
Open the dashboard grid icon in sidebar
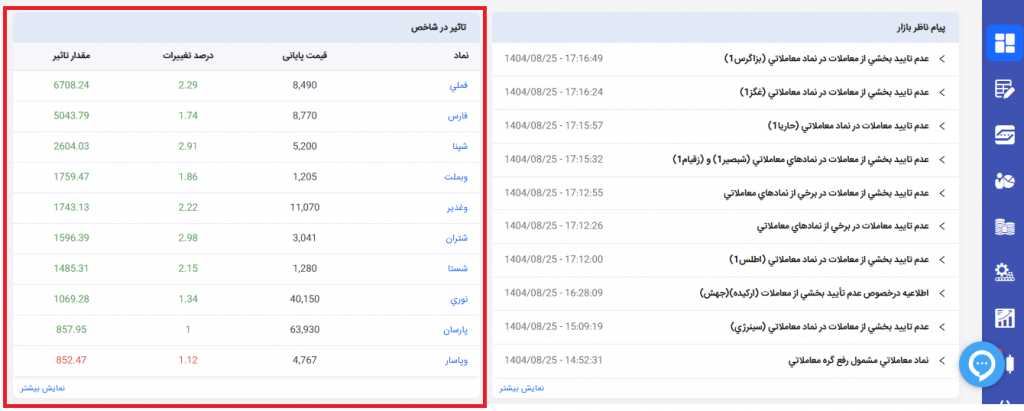(x=1004, y=42)
